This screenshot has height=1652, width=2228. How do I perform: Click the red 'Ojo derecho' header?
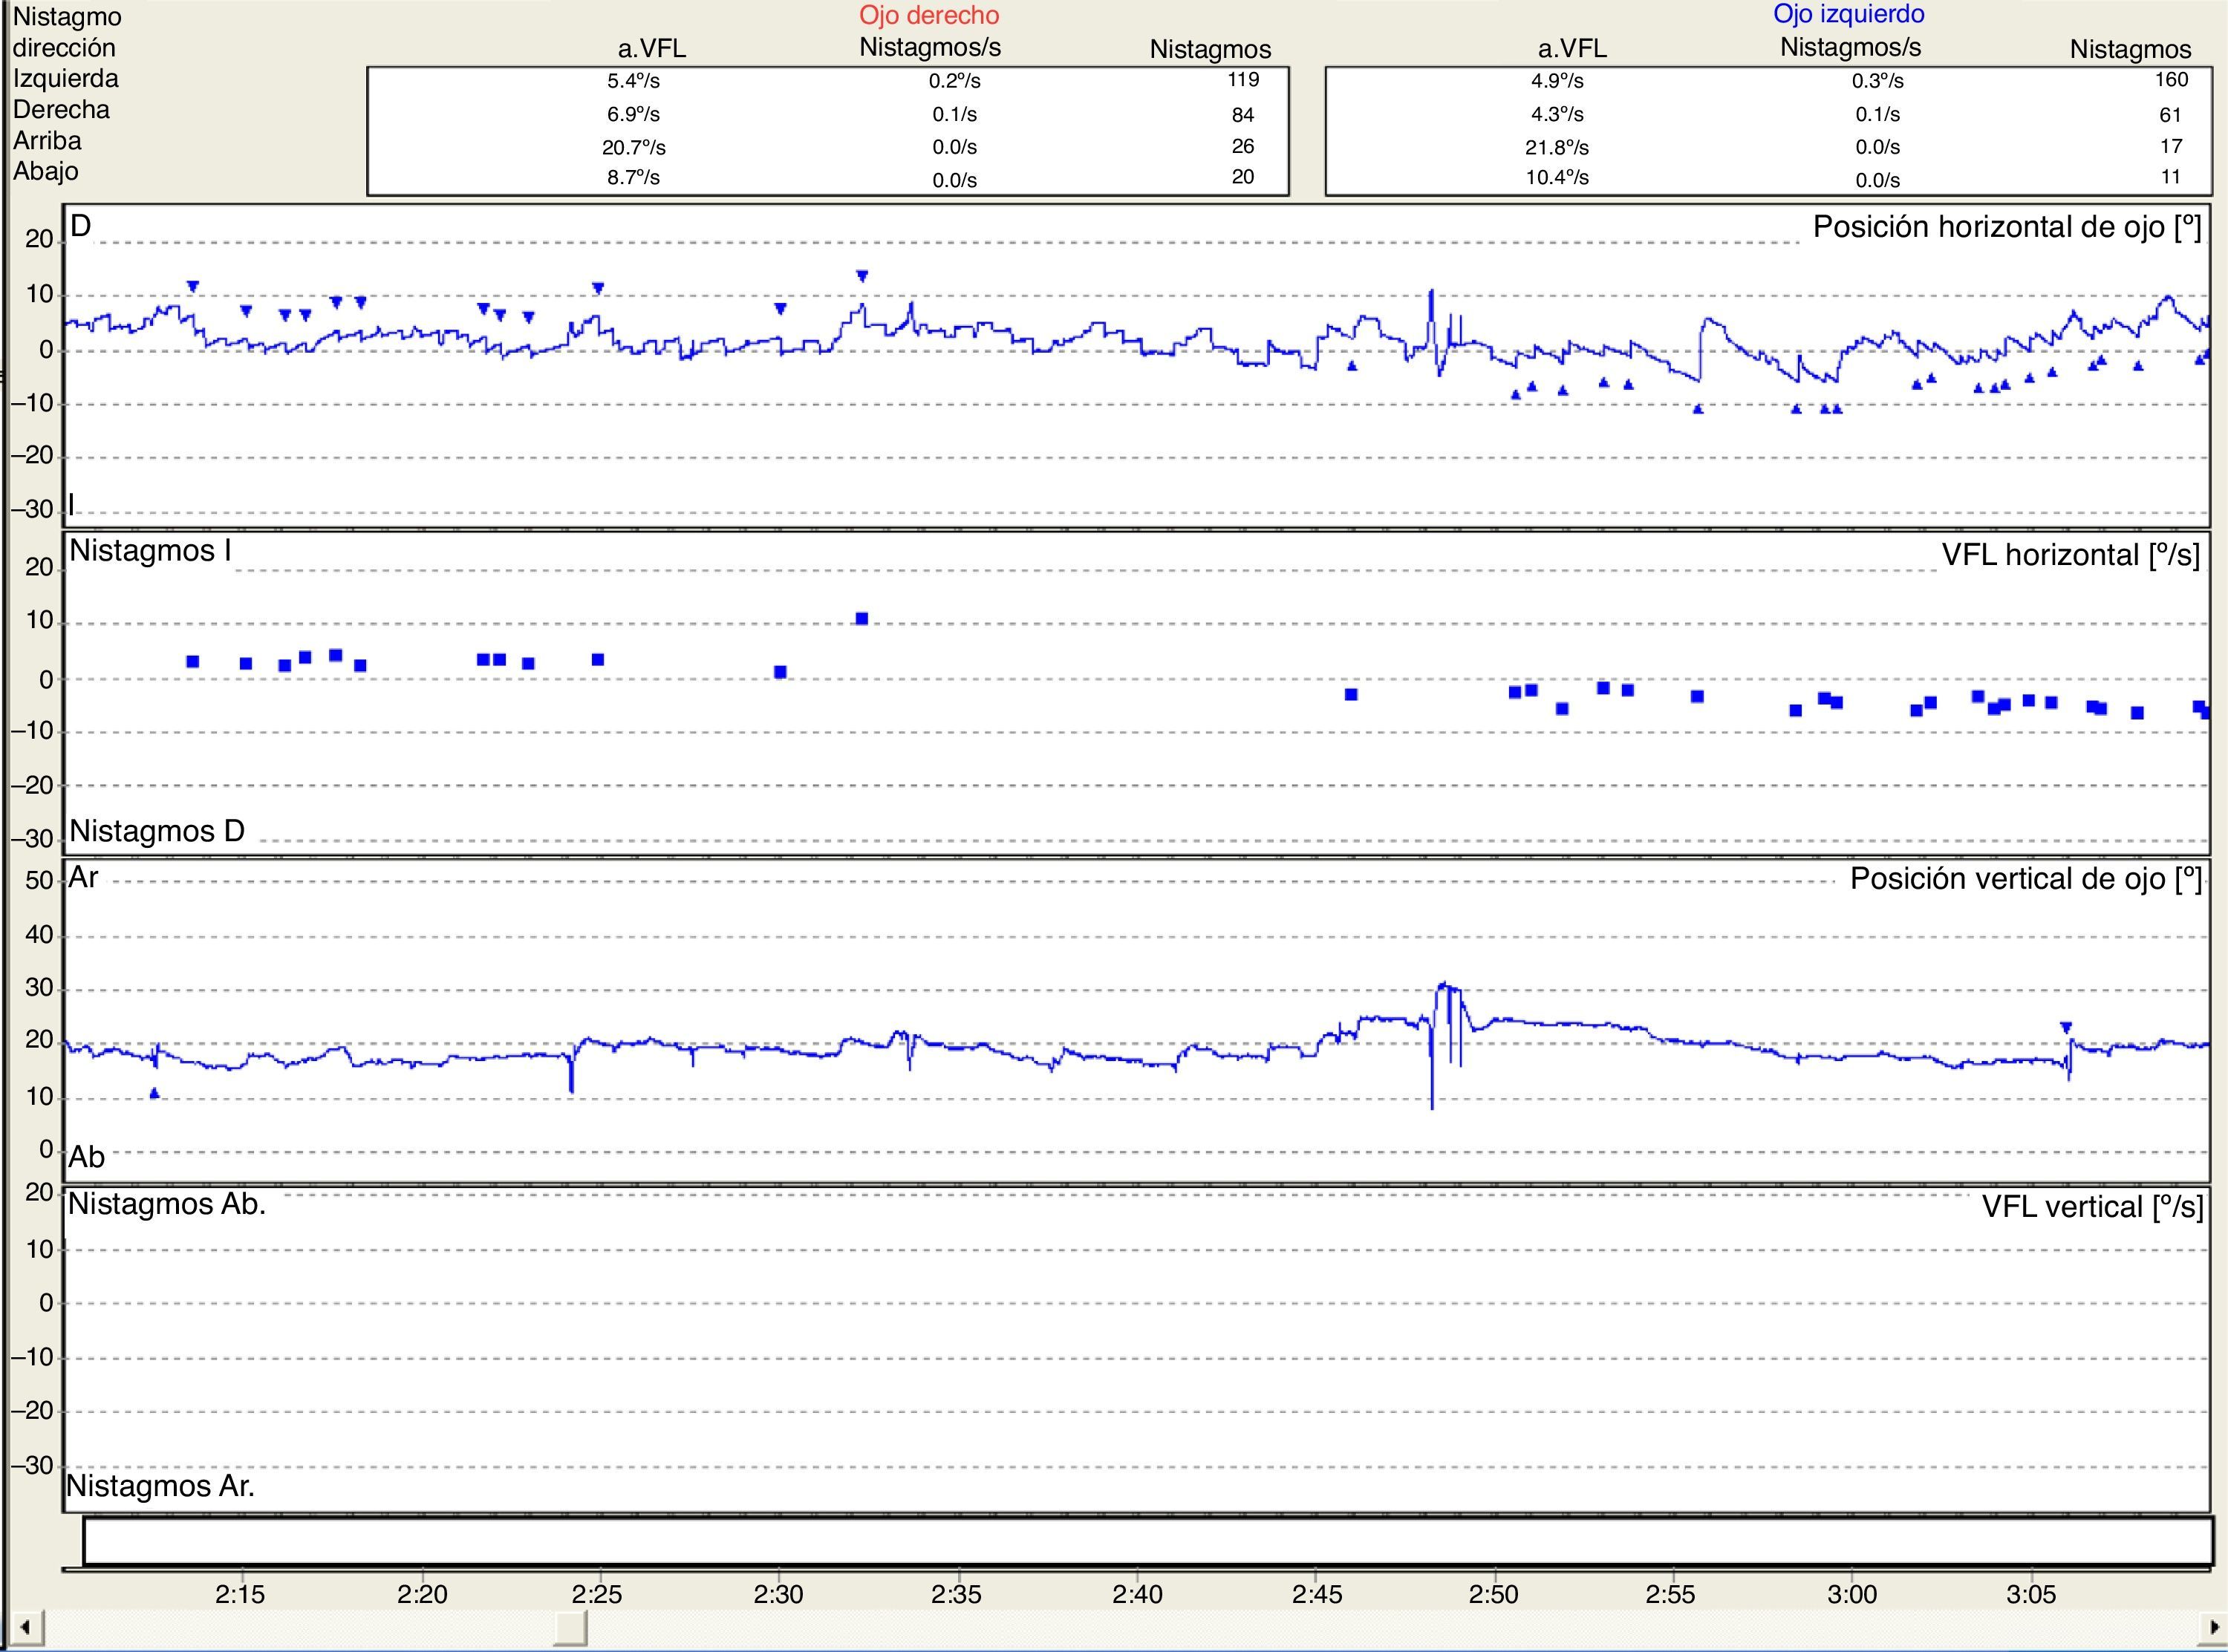pos(929,15)
